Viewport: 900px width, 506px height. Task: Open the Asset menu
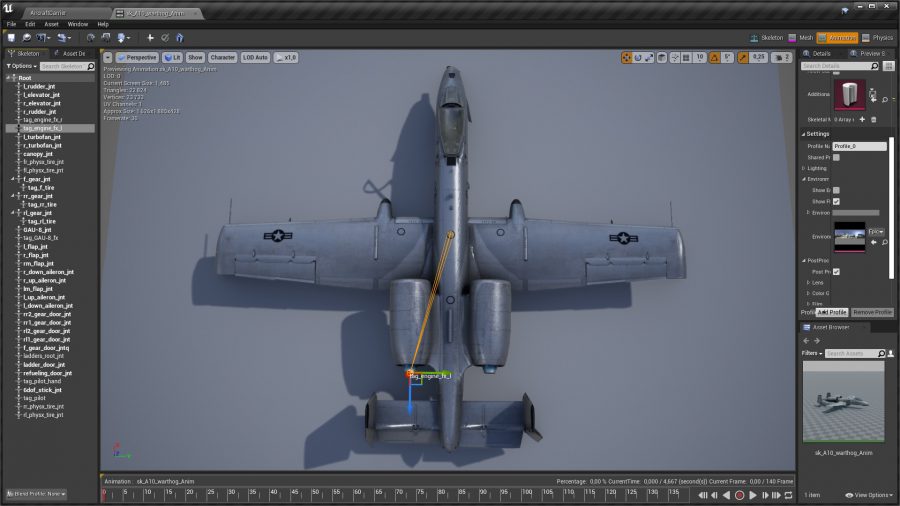[52, 24]
